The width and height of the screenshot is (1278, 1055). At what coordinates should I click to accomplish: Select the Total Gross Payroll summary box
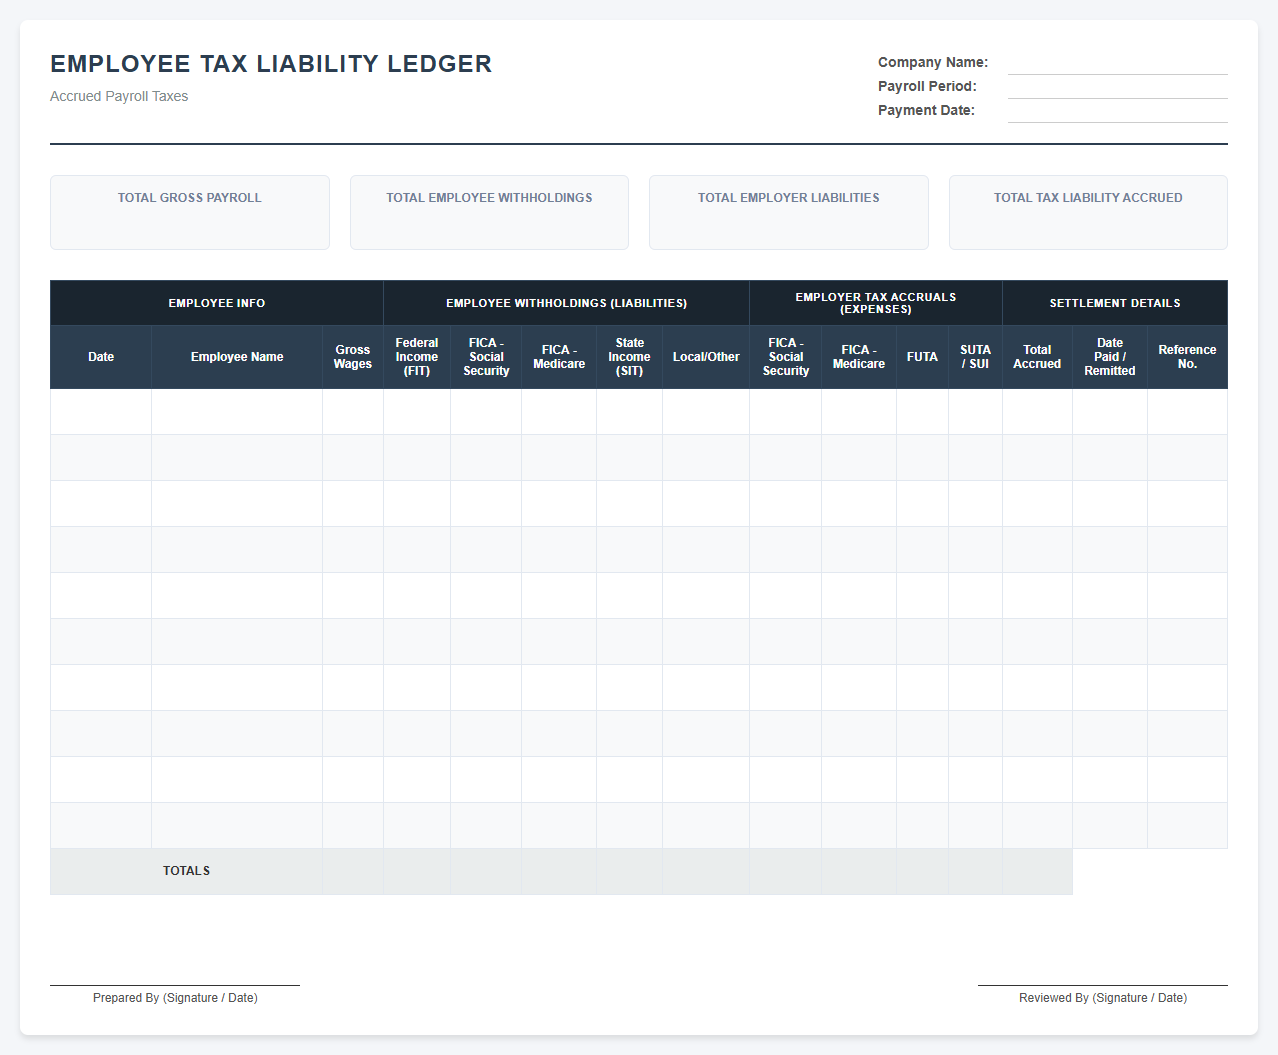pyautogui.click(x=190, y=213)
